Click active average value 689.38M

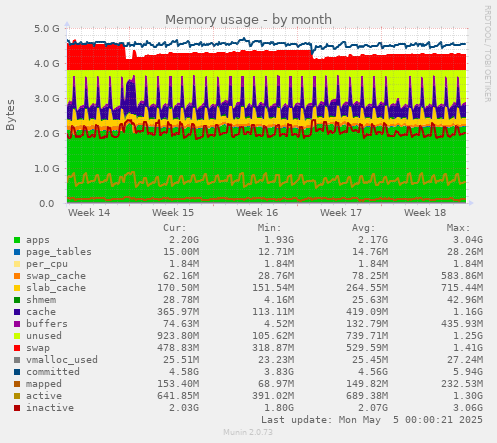point(367,396)
